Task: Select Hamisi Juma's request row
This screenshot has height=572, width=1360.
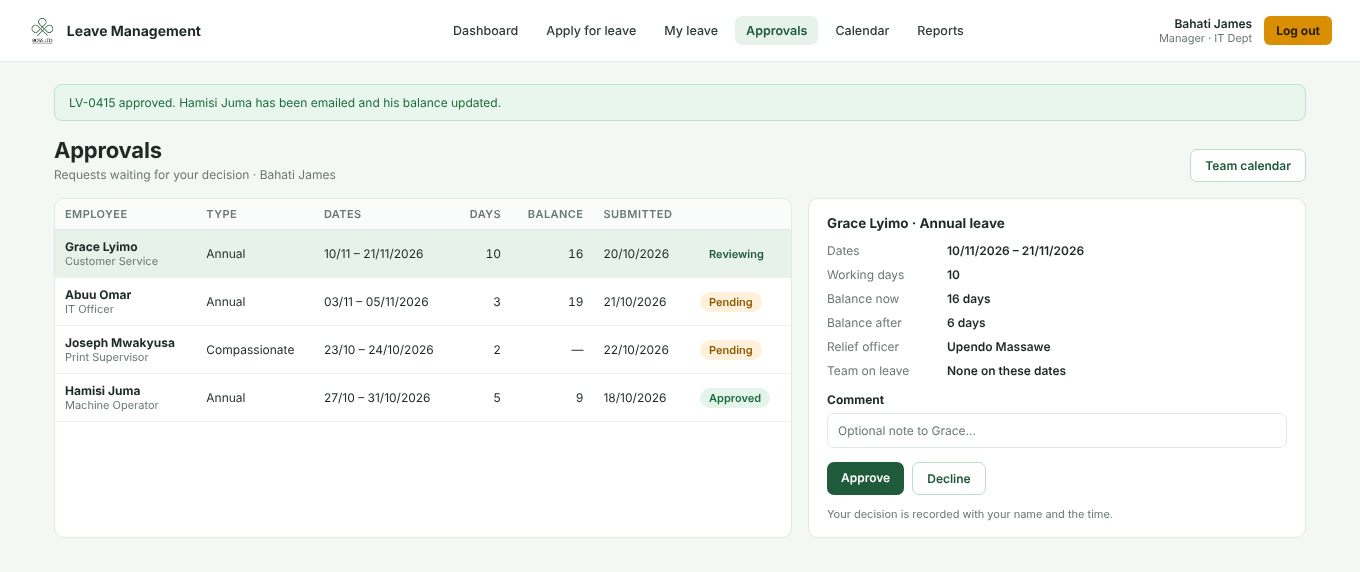Action: tap(423, 398)
